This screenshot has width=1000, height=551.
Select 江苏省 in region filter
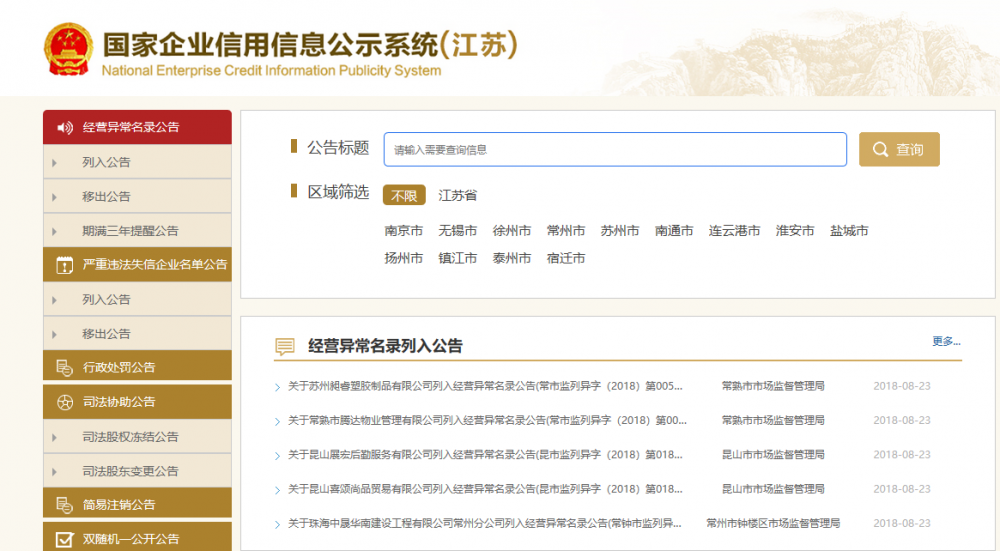[x=457, y=196]
